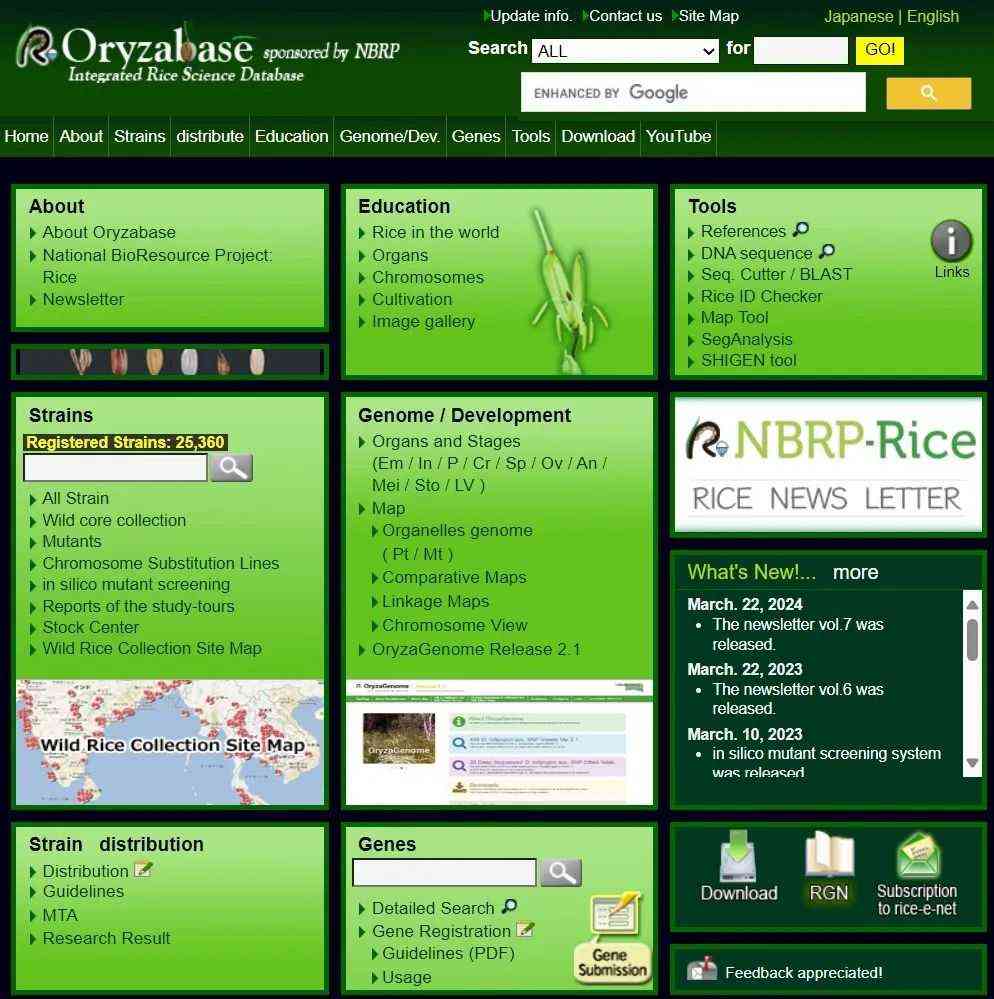
Task: Open the OryzaGenome Release 2.1 link
Action: [x=476, y=650]
